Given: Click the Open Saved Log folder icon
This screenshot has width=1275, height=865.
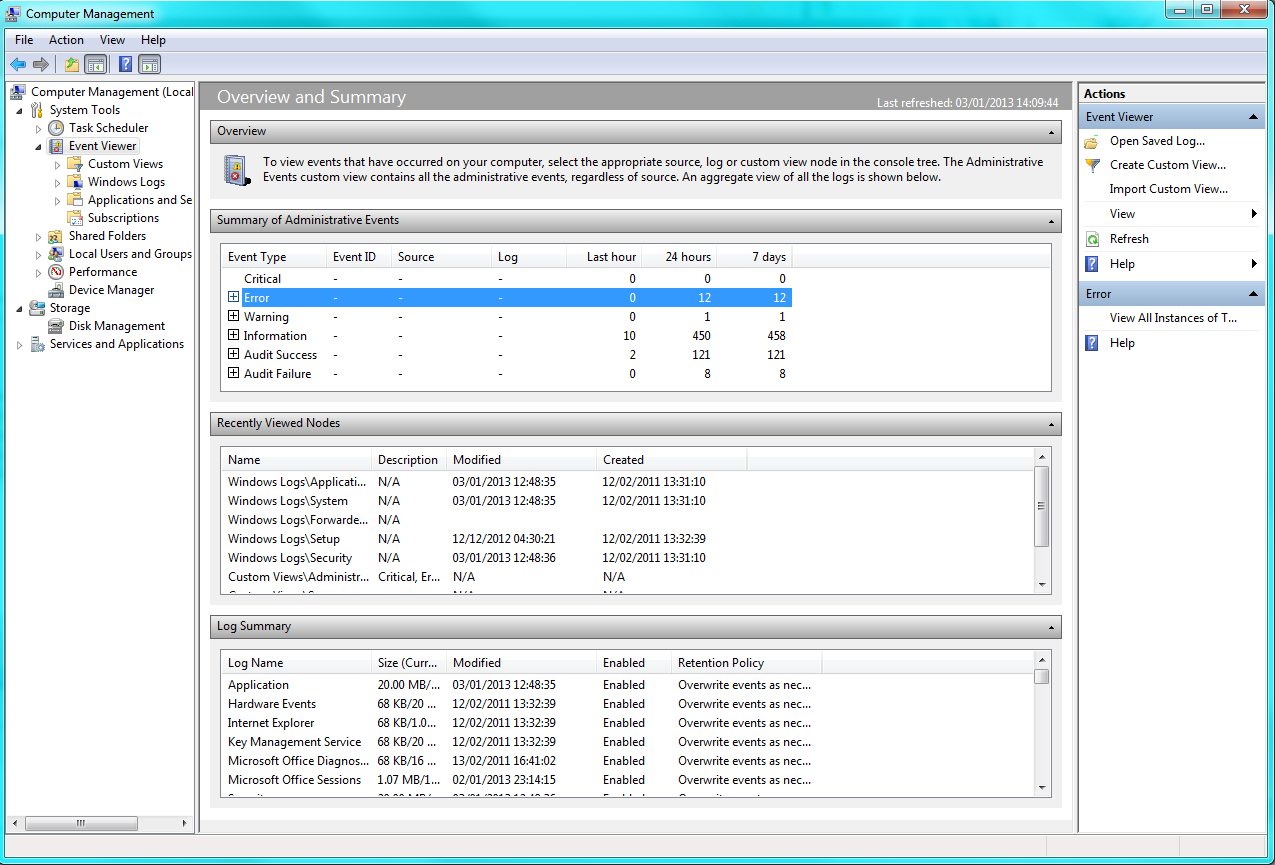Looking at the screenshot, I should (1092, 141).
